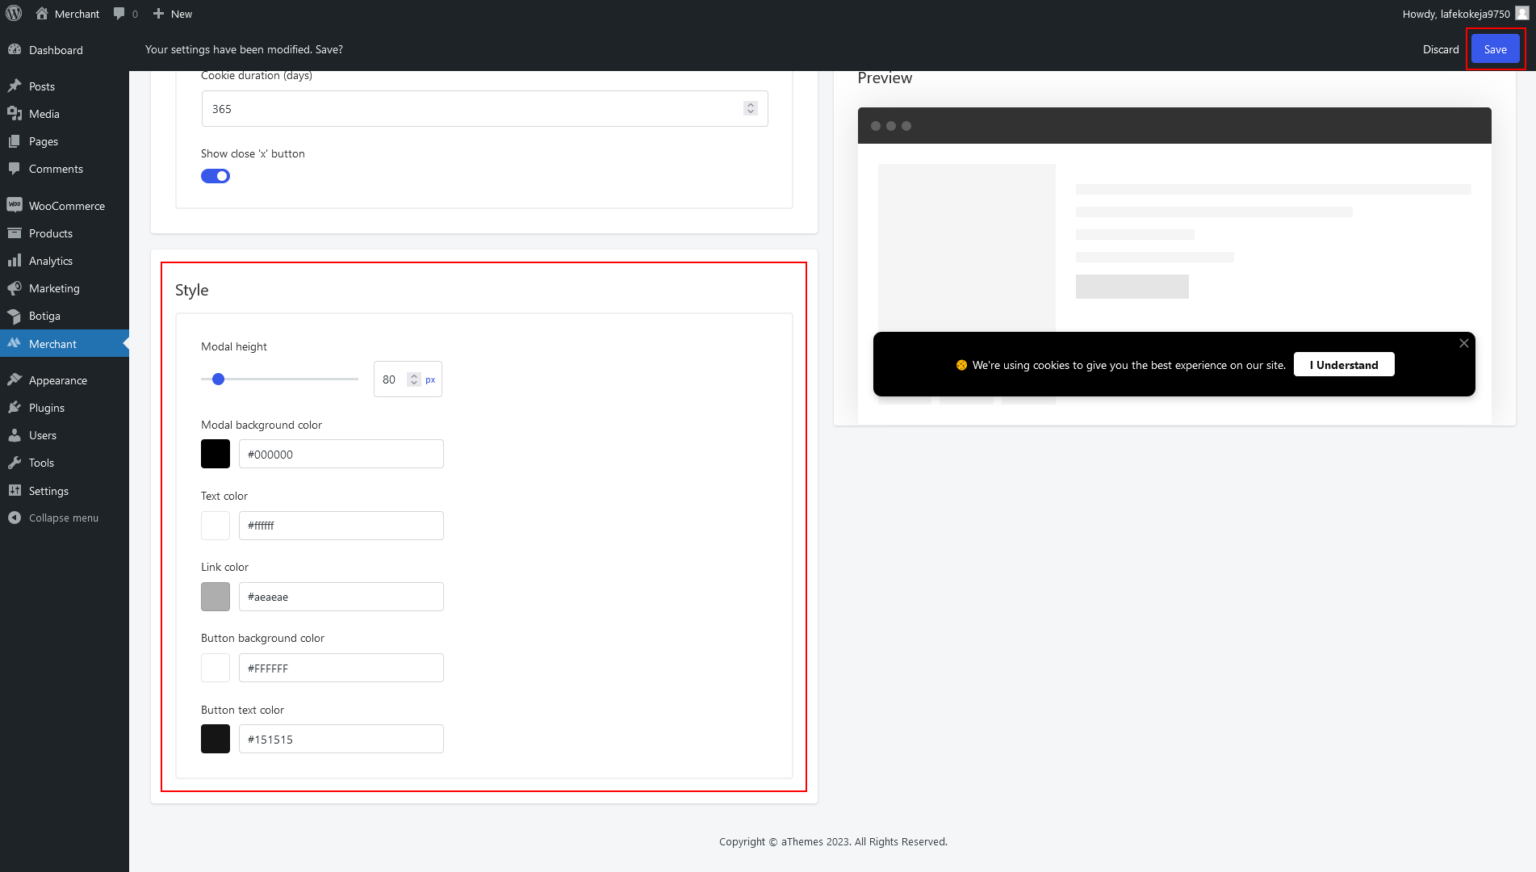Open the Comments menu item in sidebar
The image size is (1536, 872).
64,169
